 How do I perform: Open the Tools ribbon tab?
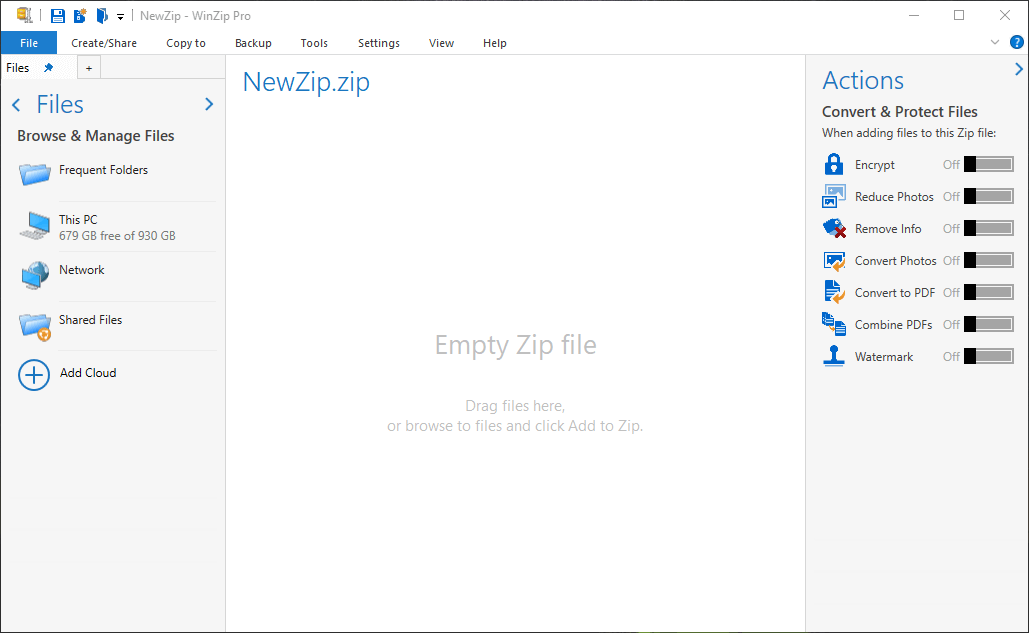(314, 43)
